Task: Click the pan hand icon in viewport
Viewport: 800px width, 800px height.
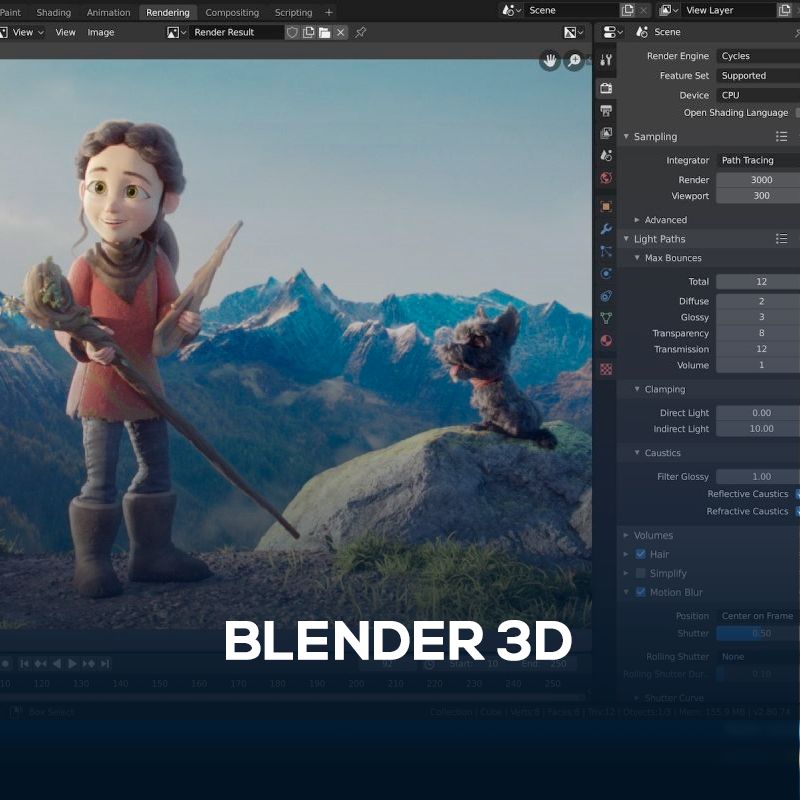Action: pyautogui.click(x=550, y=61)
